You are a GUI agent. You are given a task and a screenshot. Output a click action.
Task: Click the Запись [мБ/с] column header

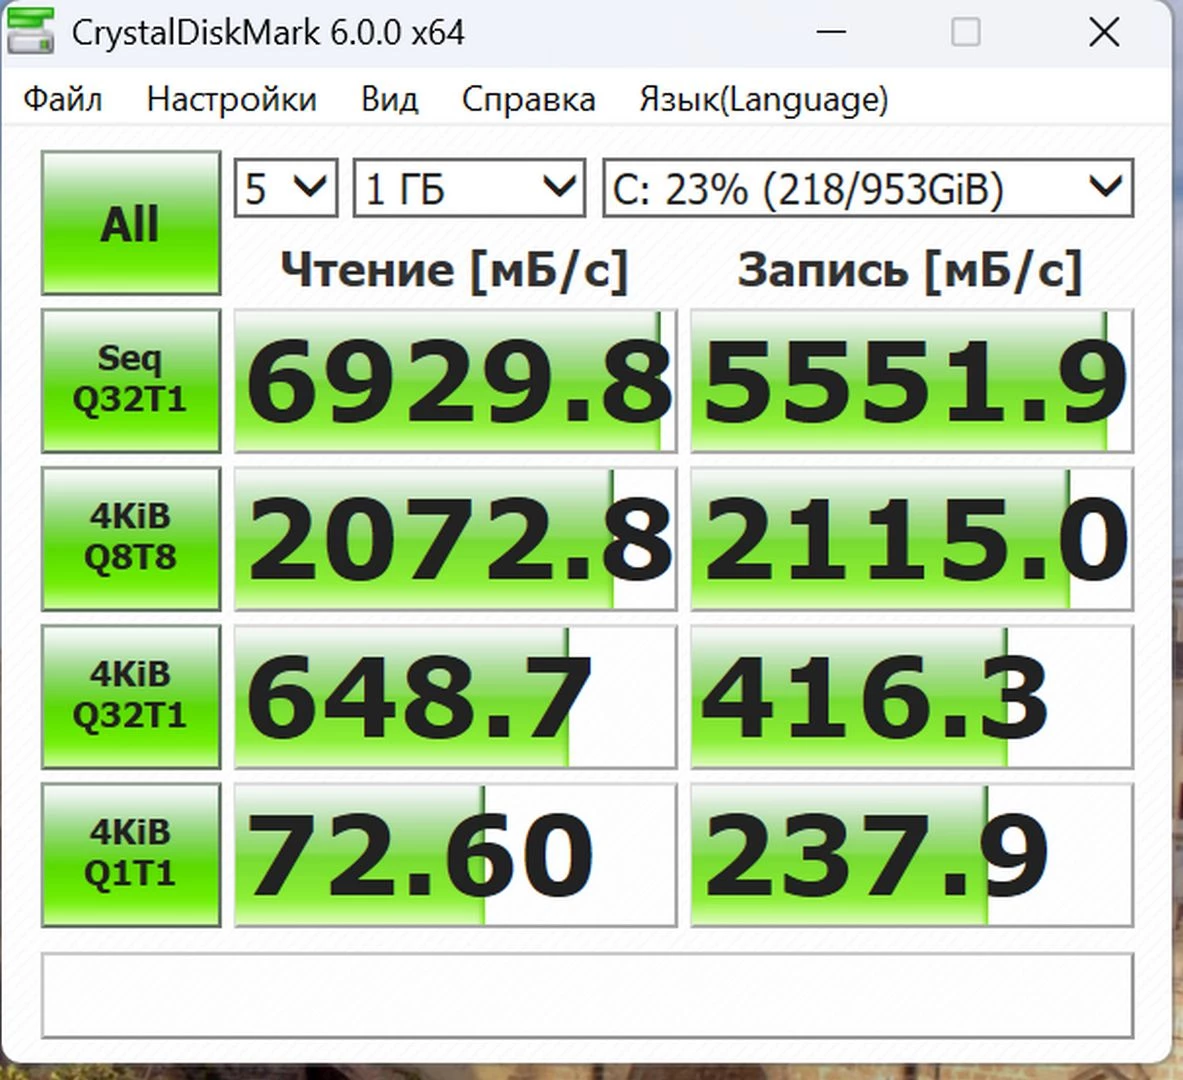[910, 270]
